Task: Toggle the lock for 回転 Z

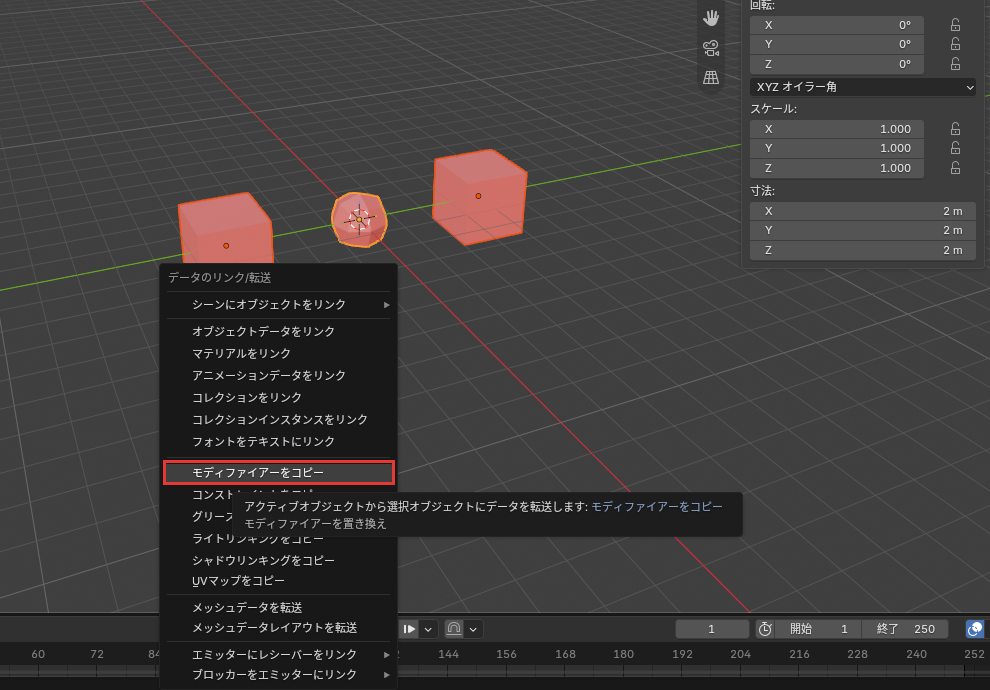Action: (955, 64)
